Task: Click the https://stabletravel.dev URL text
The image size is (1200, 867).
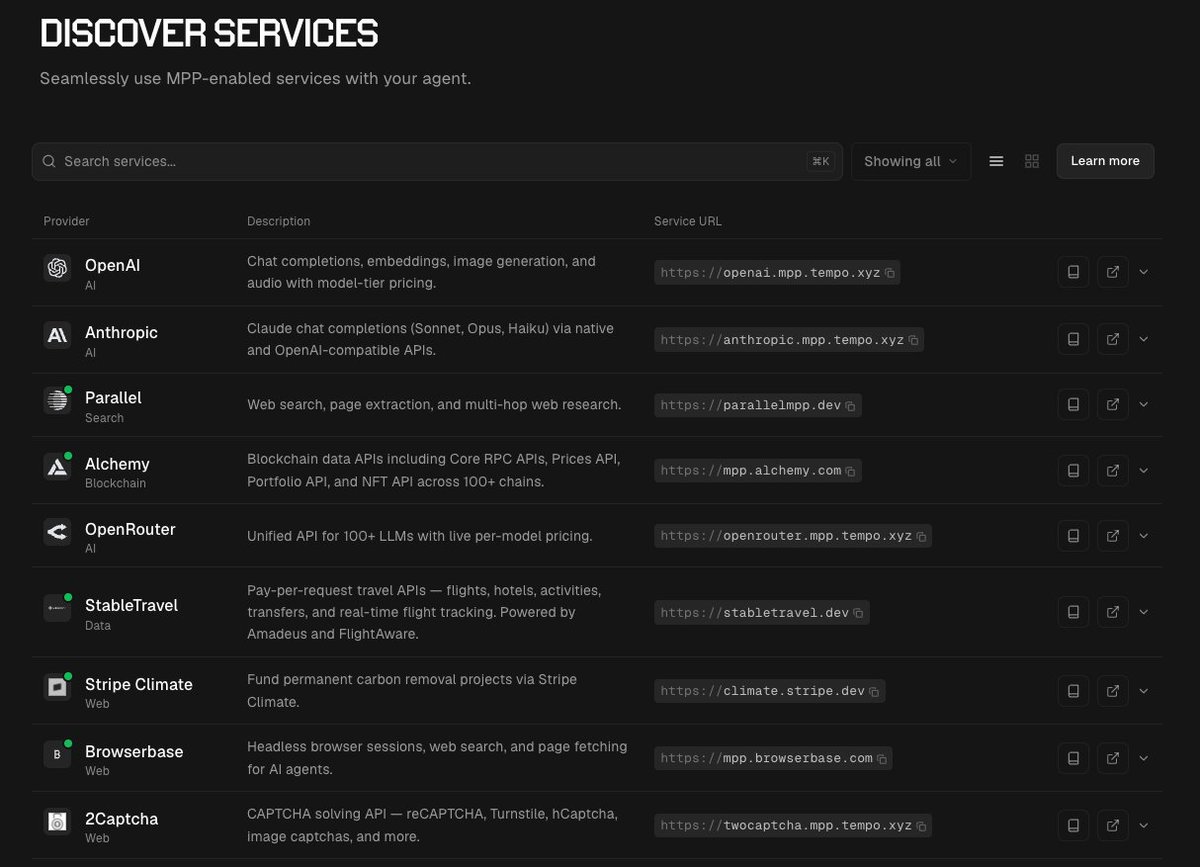Action: pyautogui.click(x=755, y=613)
